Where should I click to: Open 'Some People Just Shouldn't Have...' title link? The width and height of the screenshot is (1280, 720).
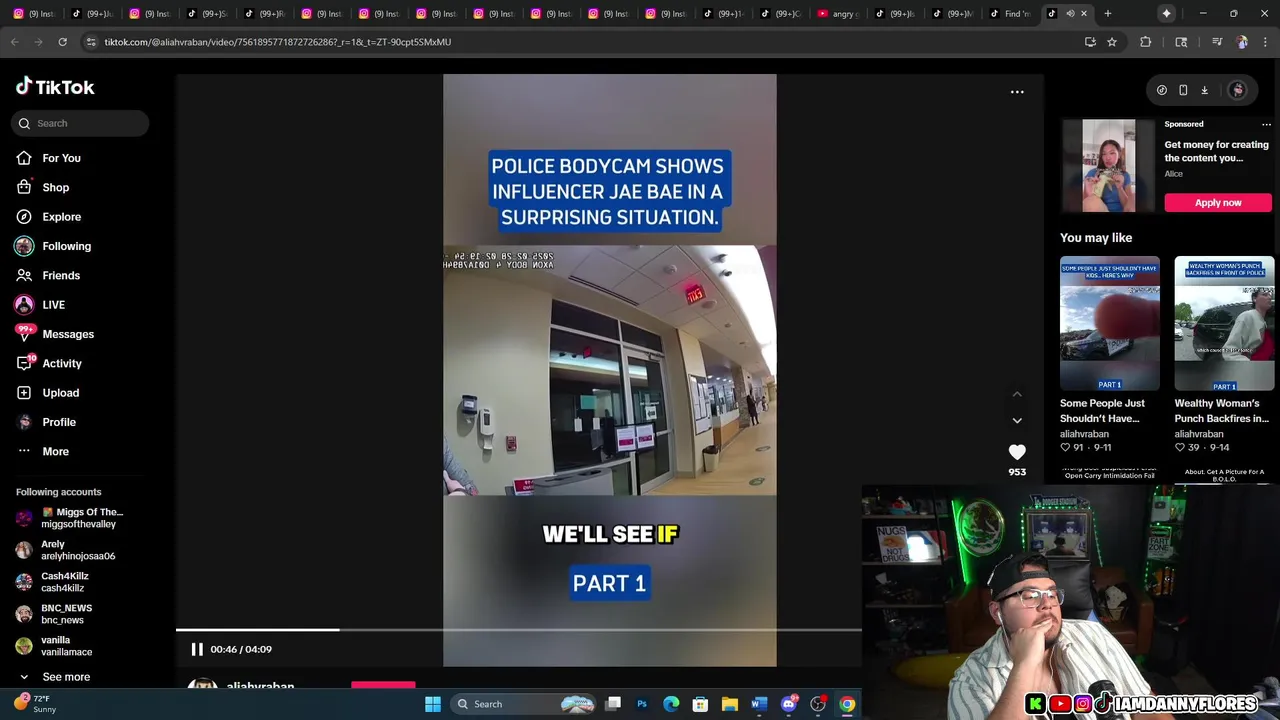tap(1102, 411)
